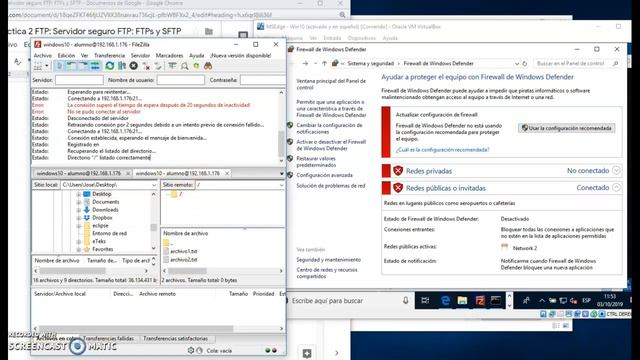640x360 pixels.
Task: Open Restaurar valores predeterminados link
Action: [x=316, y=162]
